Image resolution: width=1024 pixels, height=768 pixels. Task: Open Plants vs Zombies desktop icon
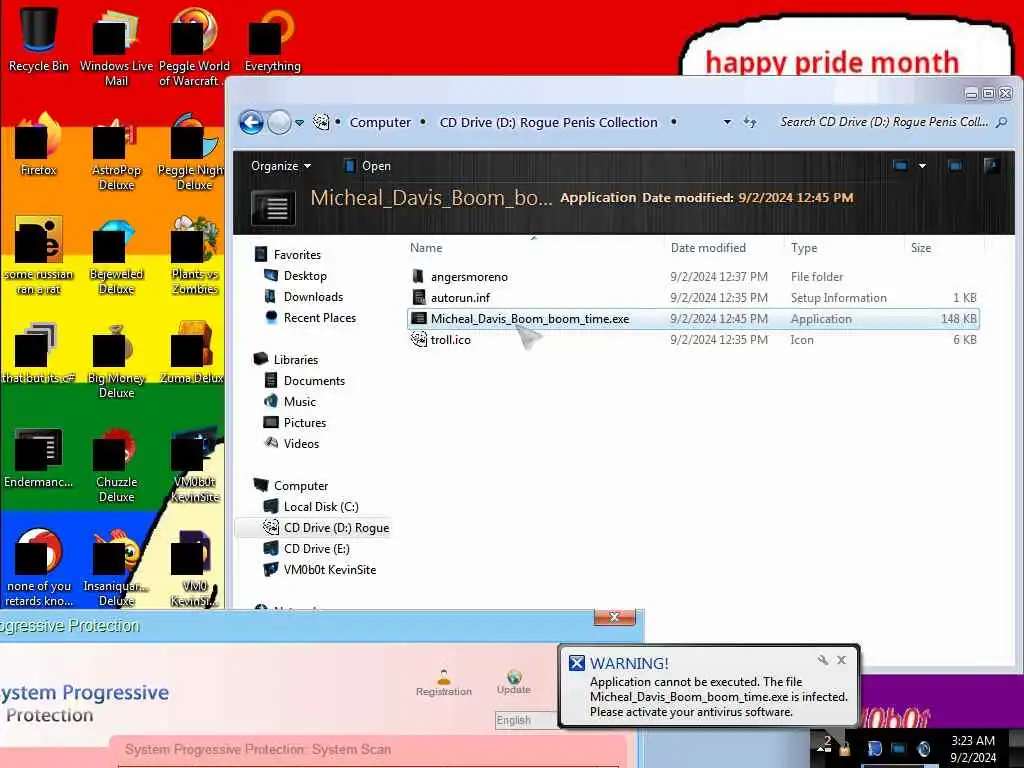click(x=195, y=256)
